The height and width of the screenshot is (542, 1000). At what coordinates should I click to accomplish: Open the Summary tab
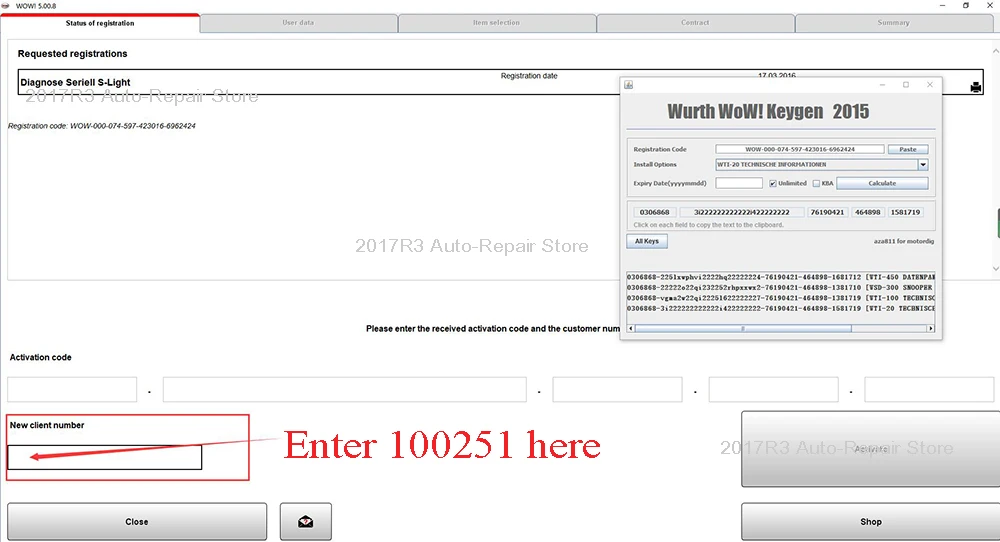point(893,23)
